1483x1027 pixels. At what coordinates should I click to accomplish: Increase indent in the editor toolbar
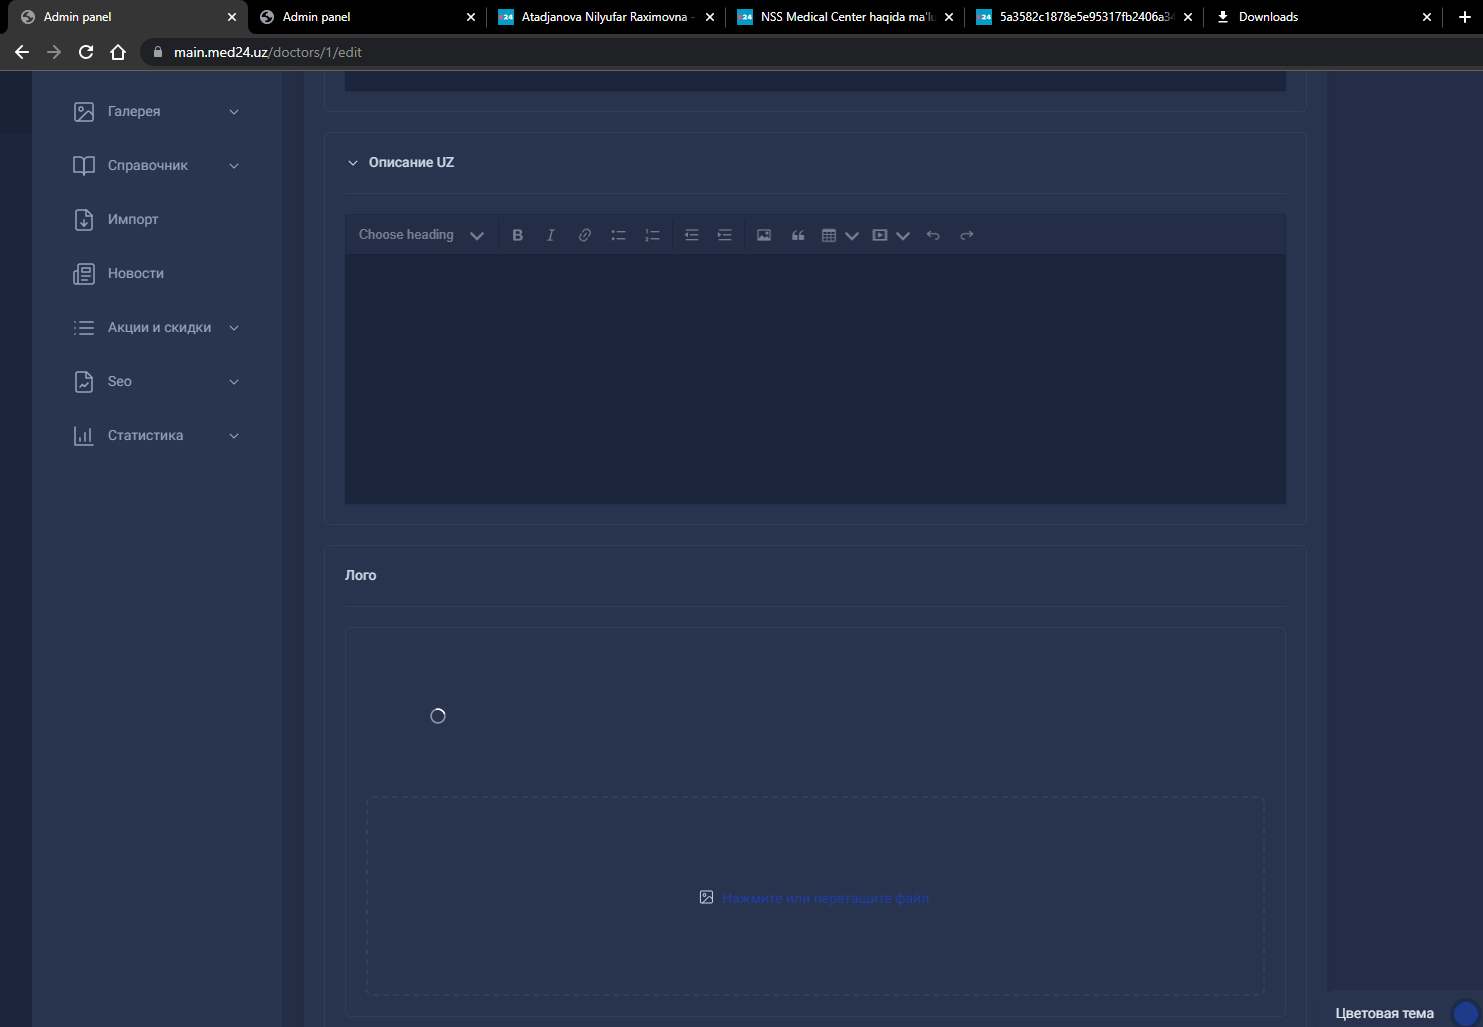(x=725, y=235)
